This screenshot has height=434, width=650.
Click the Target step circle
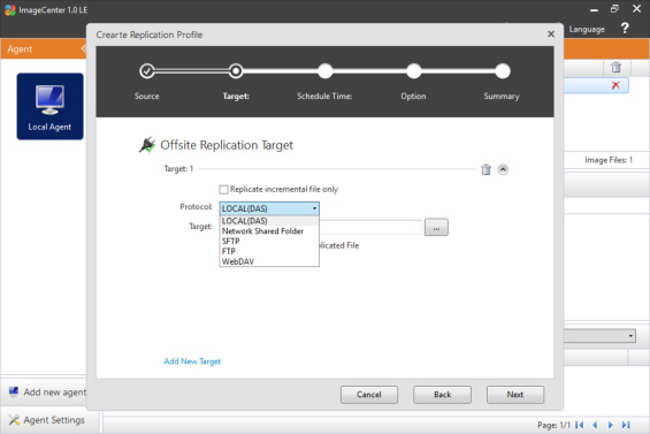236,71
